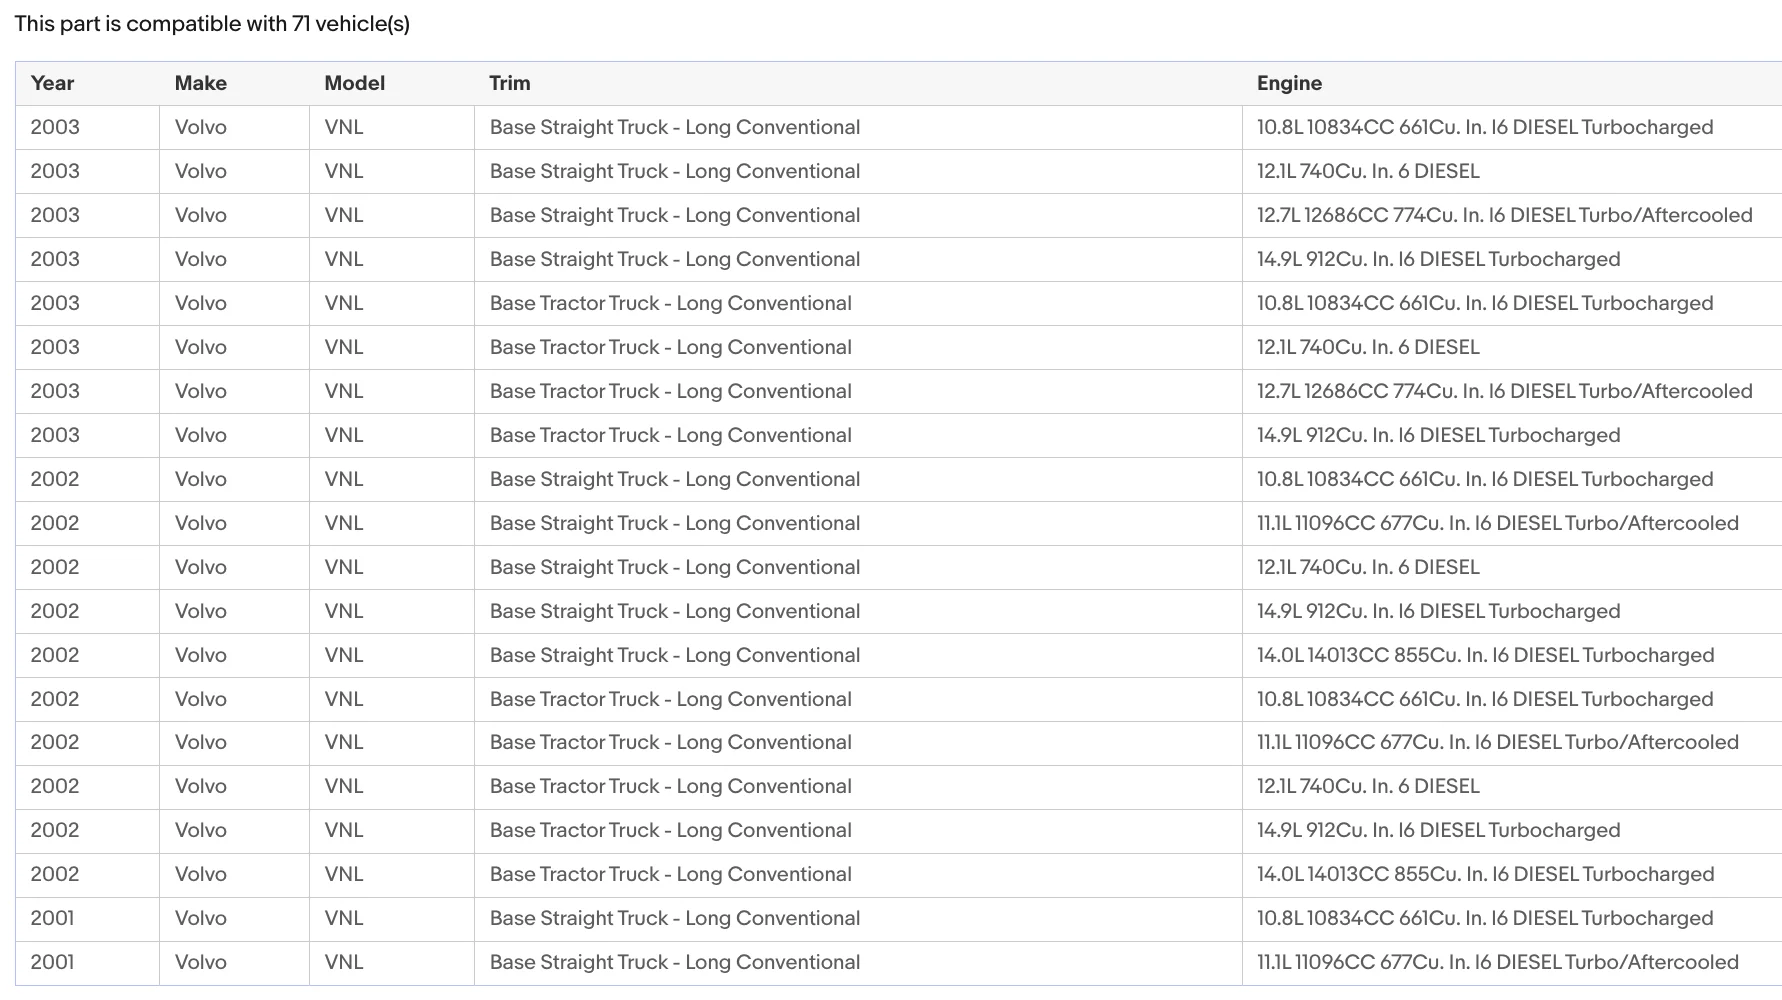This screenshot has height=1000, width=1782.
Task: Select 14.9L engine cell for 2002 Tractor Truck
Action: 1512,830
